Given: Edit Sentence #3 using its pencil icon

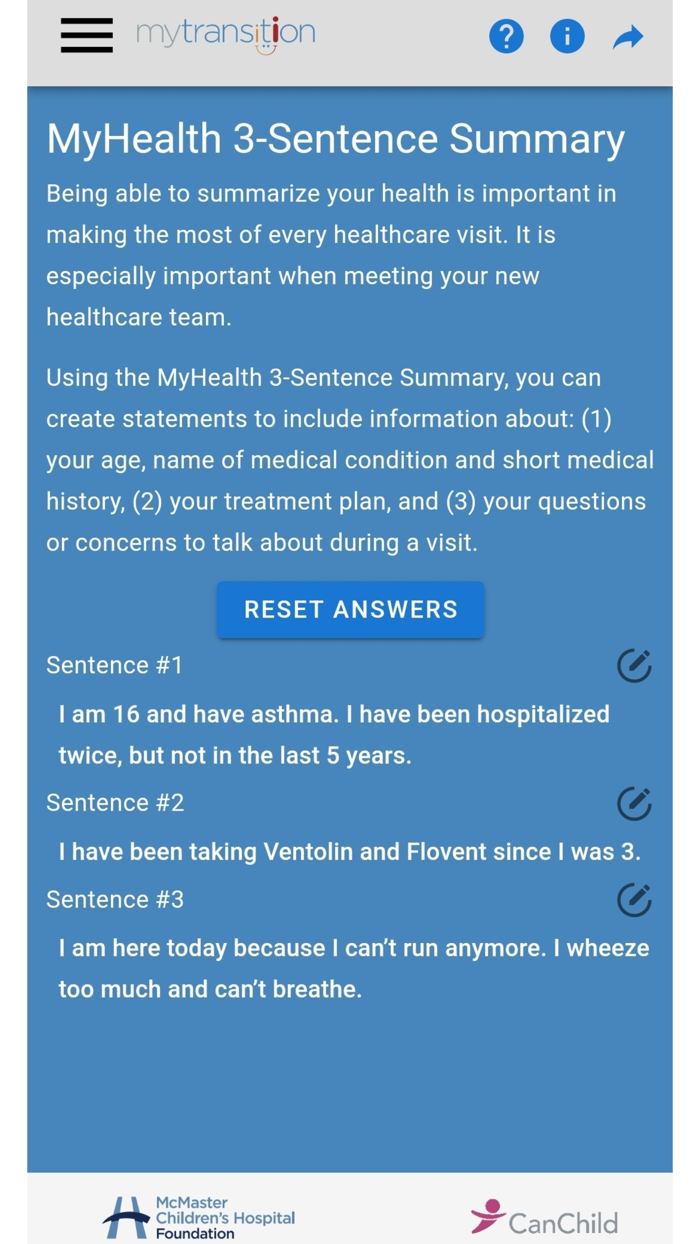Looking at the screenshot, I should click(634, 900).
